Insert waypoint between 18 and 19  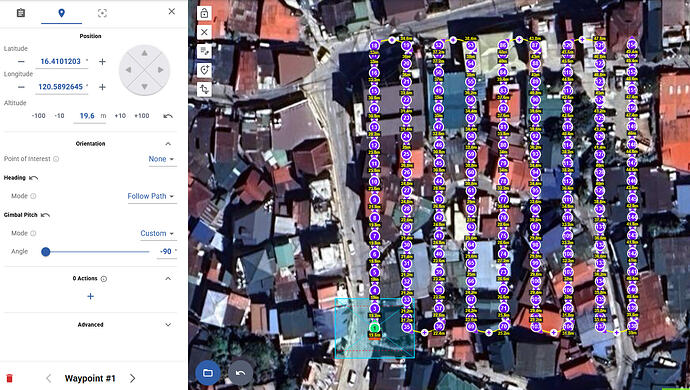(x=392, y=40)
